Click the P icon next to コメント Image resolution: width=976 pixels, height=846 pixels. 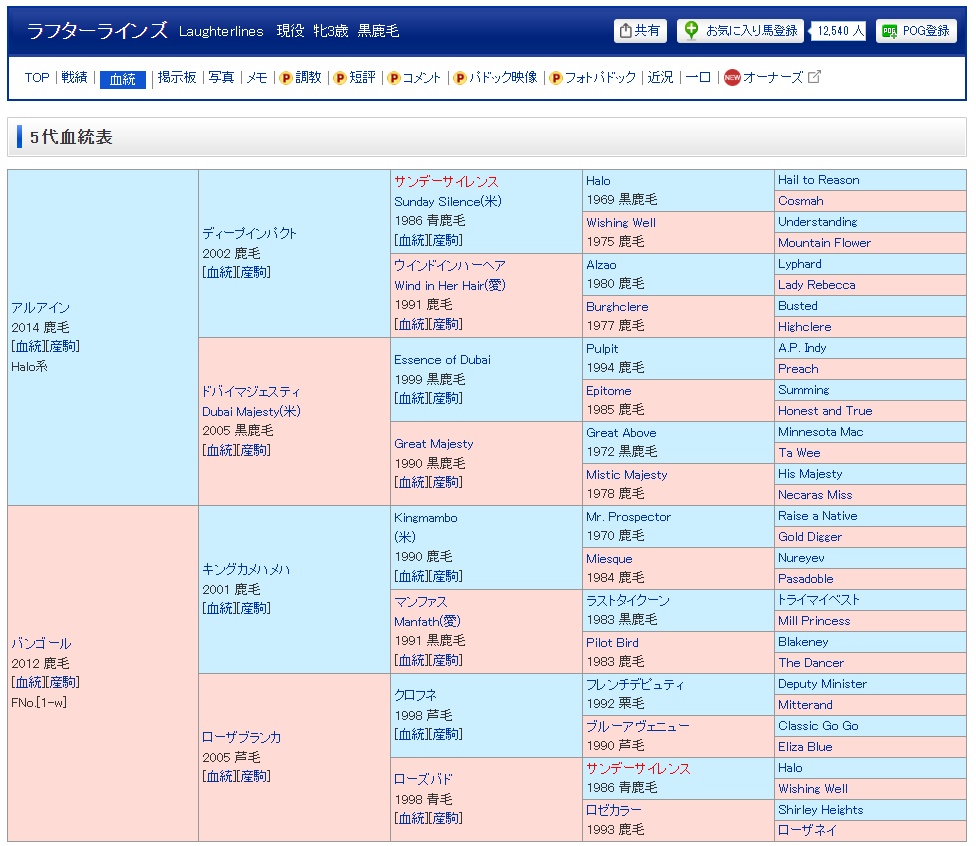[394, 78]
